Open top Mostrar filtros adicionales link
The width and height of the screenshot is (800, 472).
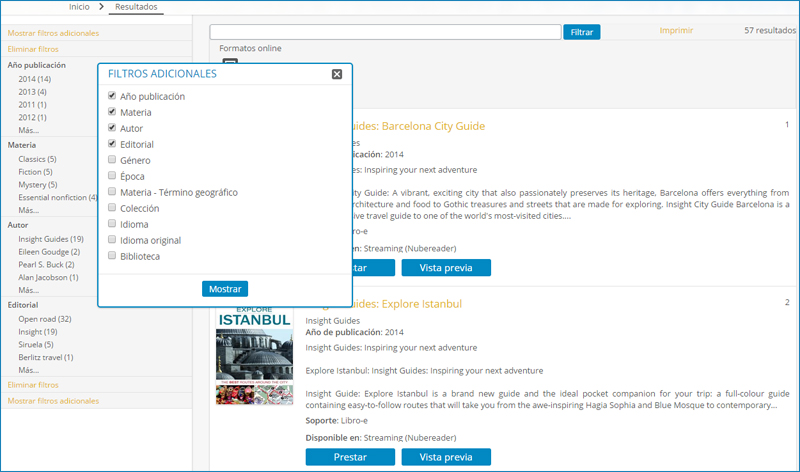(x=53, y=33)
